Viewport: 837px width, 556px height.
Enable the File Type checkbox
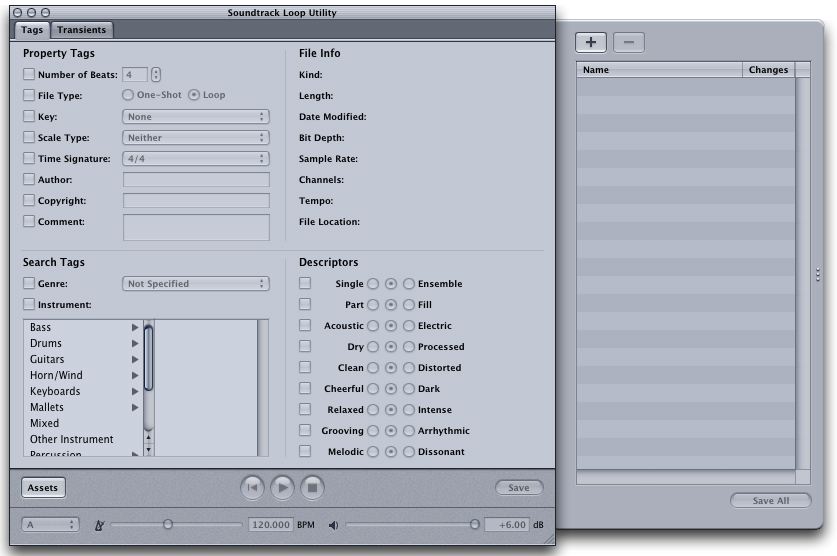point(29,95)
